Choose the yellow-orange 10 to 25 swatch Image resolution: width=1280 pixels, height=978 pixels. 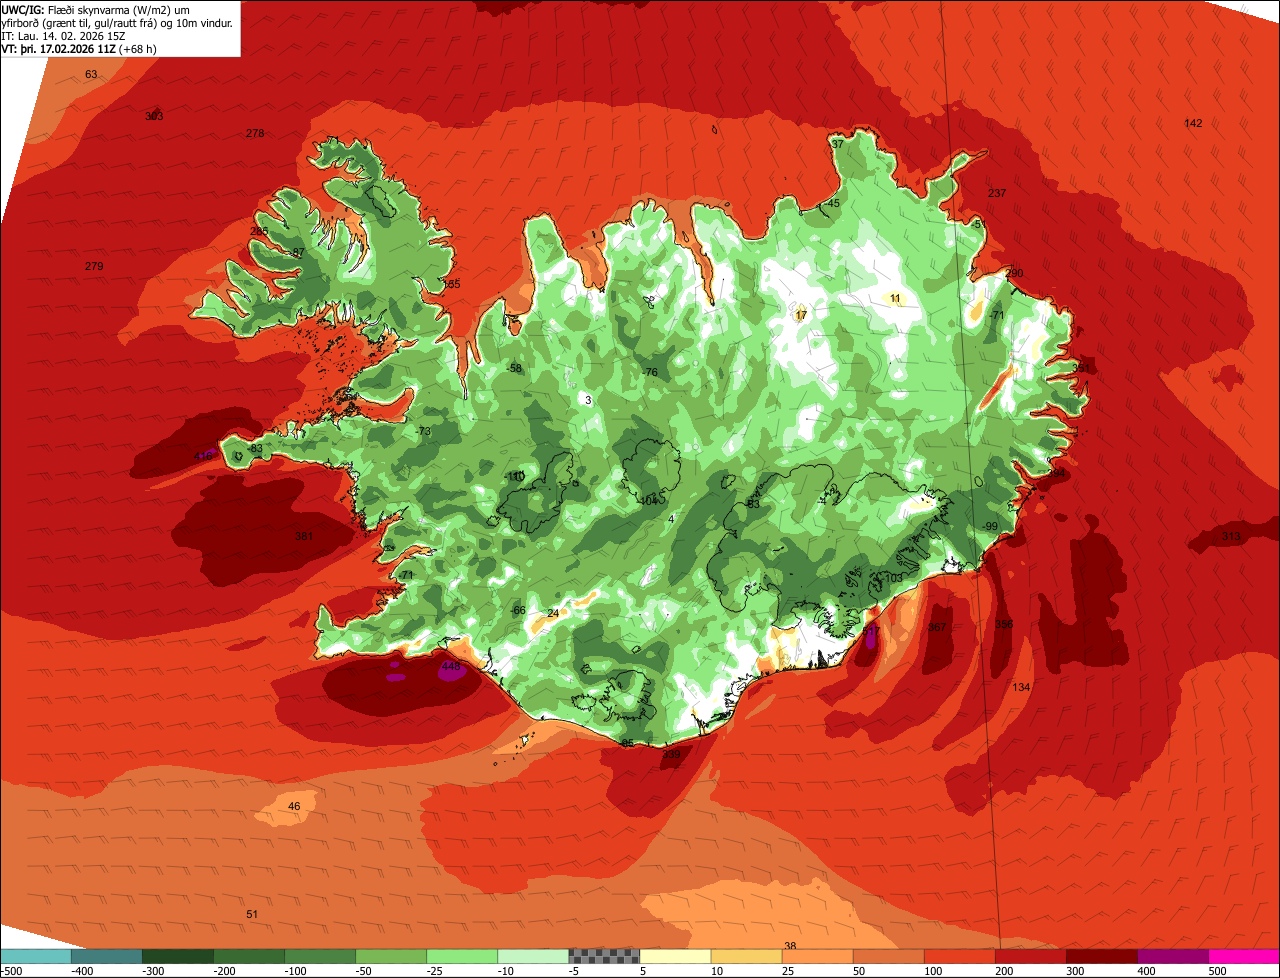(746, 956)
